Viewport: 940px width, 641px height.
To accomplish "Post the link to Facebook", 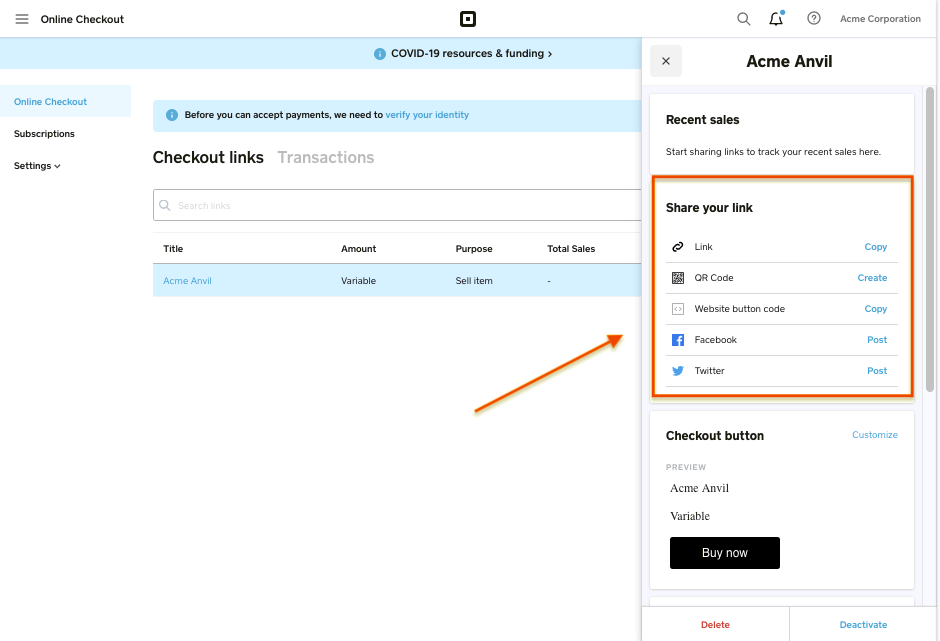I will point(877,340).
